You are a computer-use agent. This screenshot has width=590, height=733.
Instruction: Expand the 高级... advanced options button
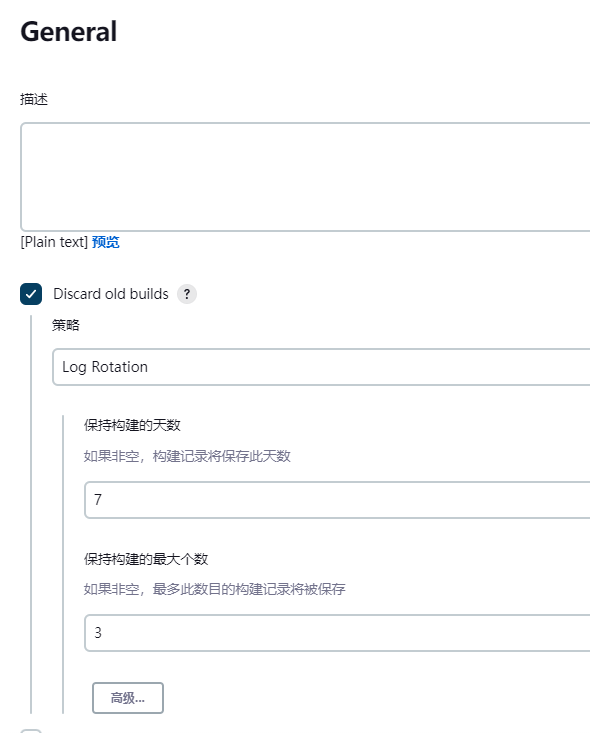coord(128,698)
